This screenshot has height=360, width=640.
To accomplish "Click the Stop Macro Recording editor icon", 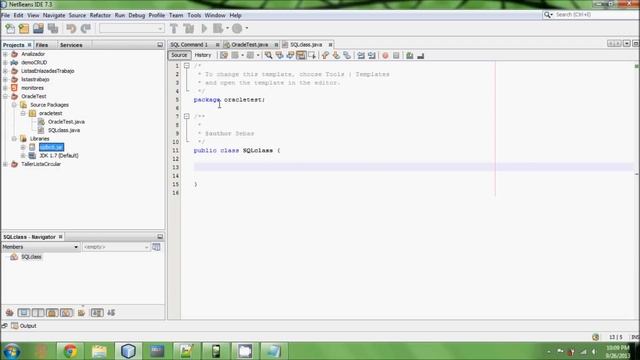I will 396,55.
